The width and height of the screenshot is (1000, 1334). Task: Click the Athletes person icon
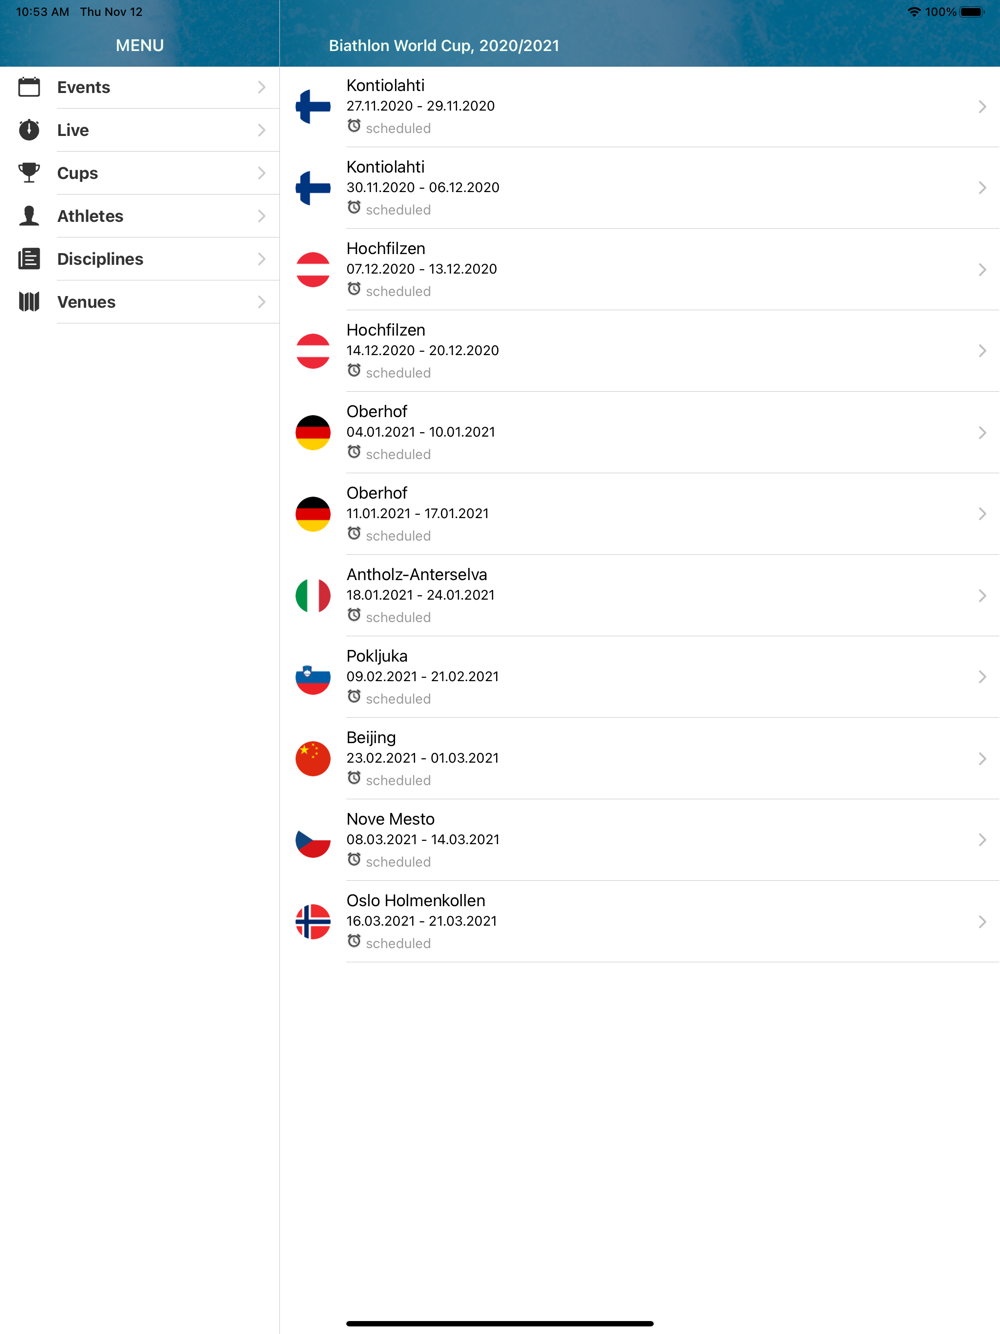[29, 216]
